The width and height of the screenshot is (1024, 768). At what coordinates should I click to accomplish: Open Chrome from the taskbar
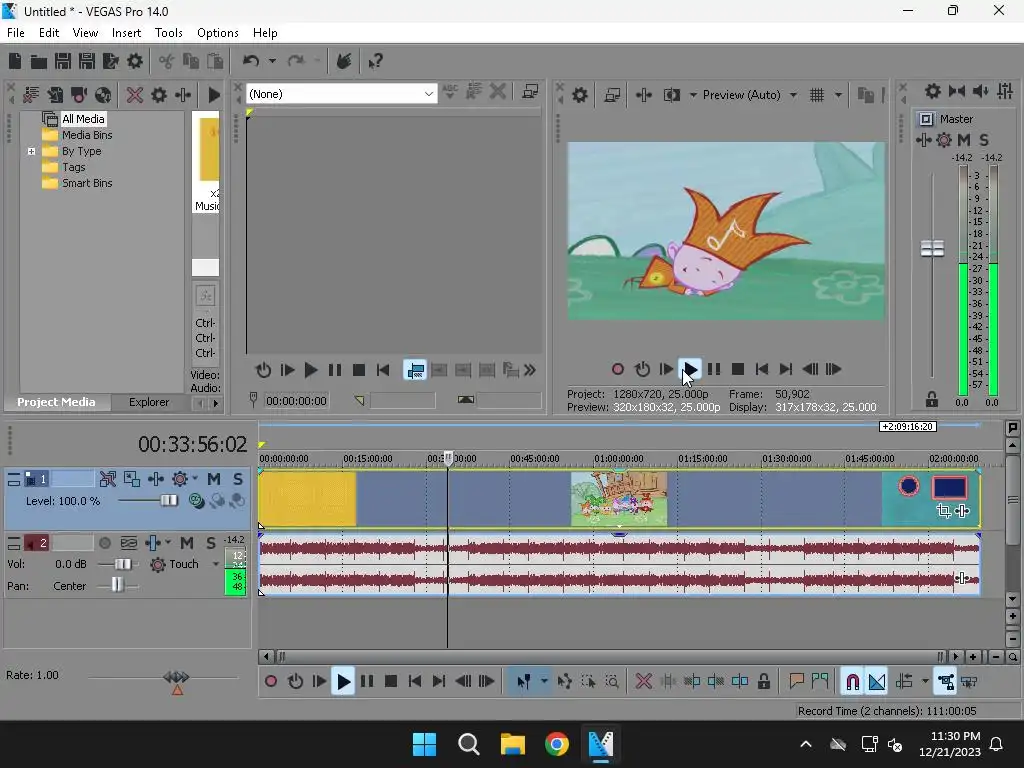[556, 744]
